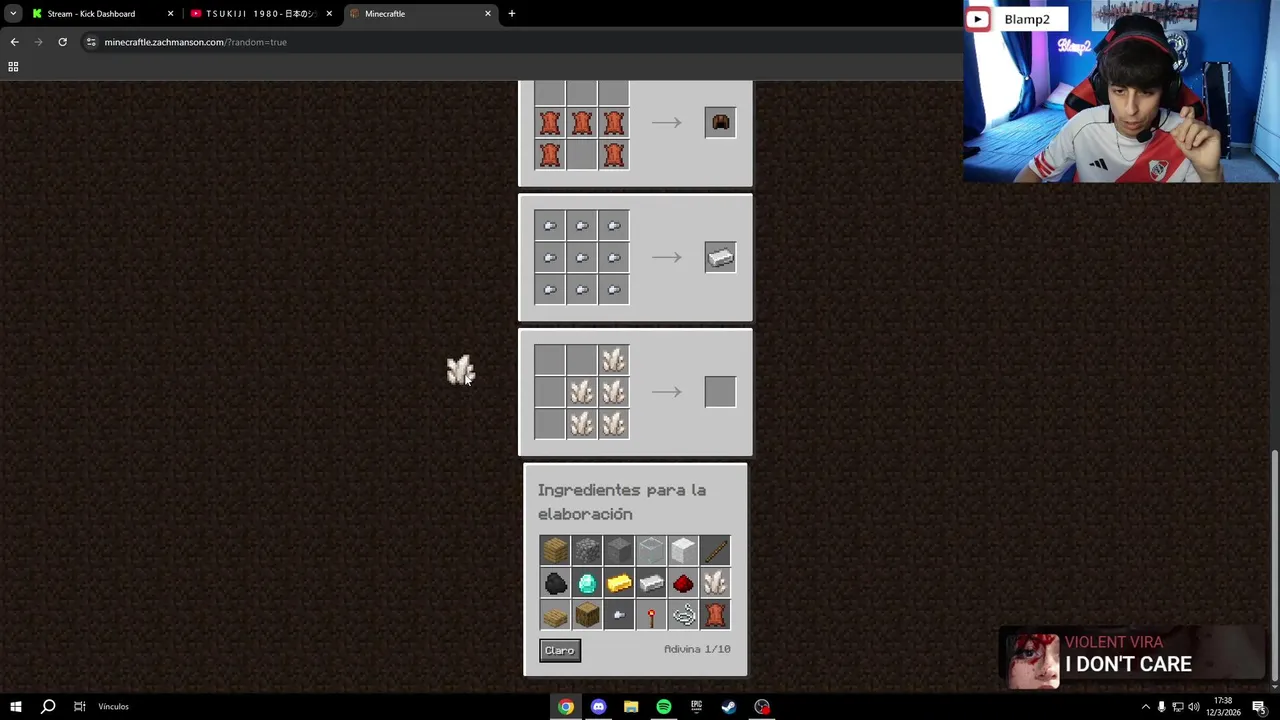Pick the string ingredient
The image size is (1280, 720).
(683, 614)
